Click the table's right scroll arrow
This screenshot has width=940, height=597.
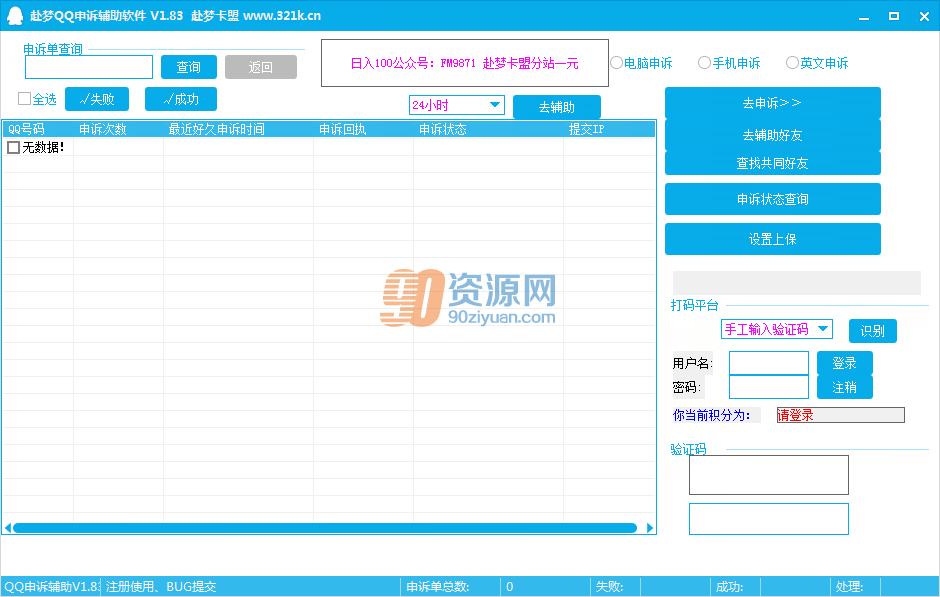coord(650,527)
